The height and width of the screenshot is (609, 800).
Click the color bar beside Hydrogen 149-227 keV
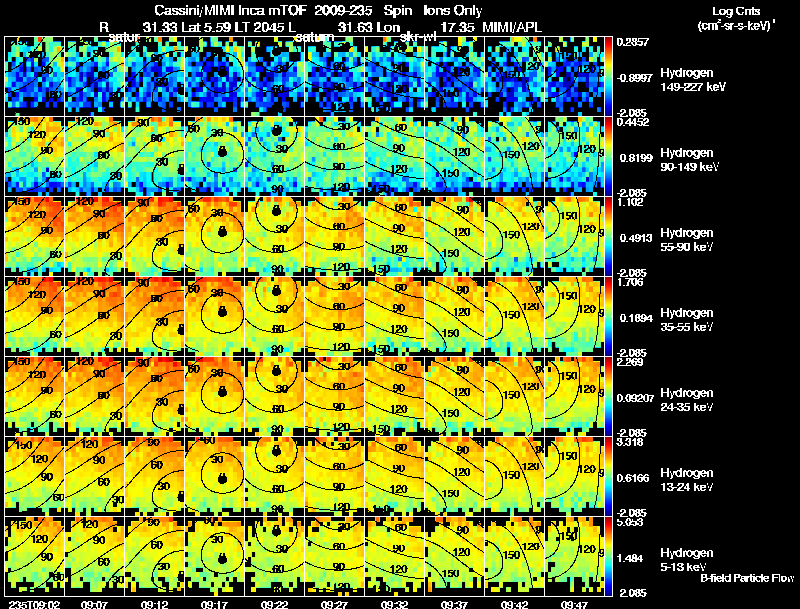[609, 77]
